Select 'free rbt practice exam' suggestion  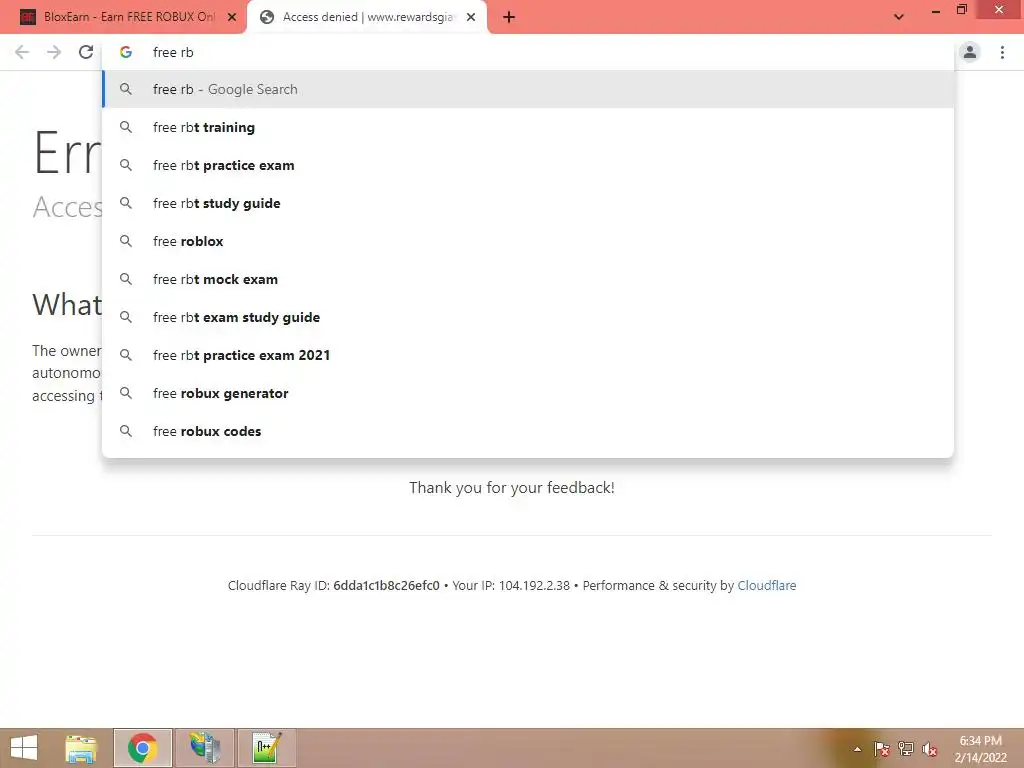(x=528, y=165)
